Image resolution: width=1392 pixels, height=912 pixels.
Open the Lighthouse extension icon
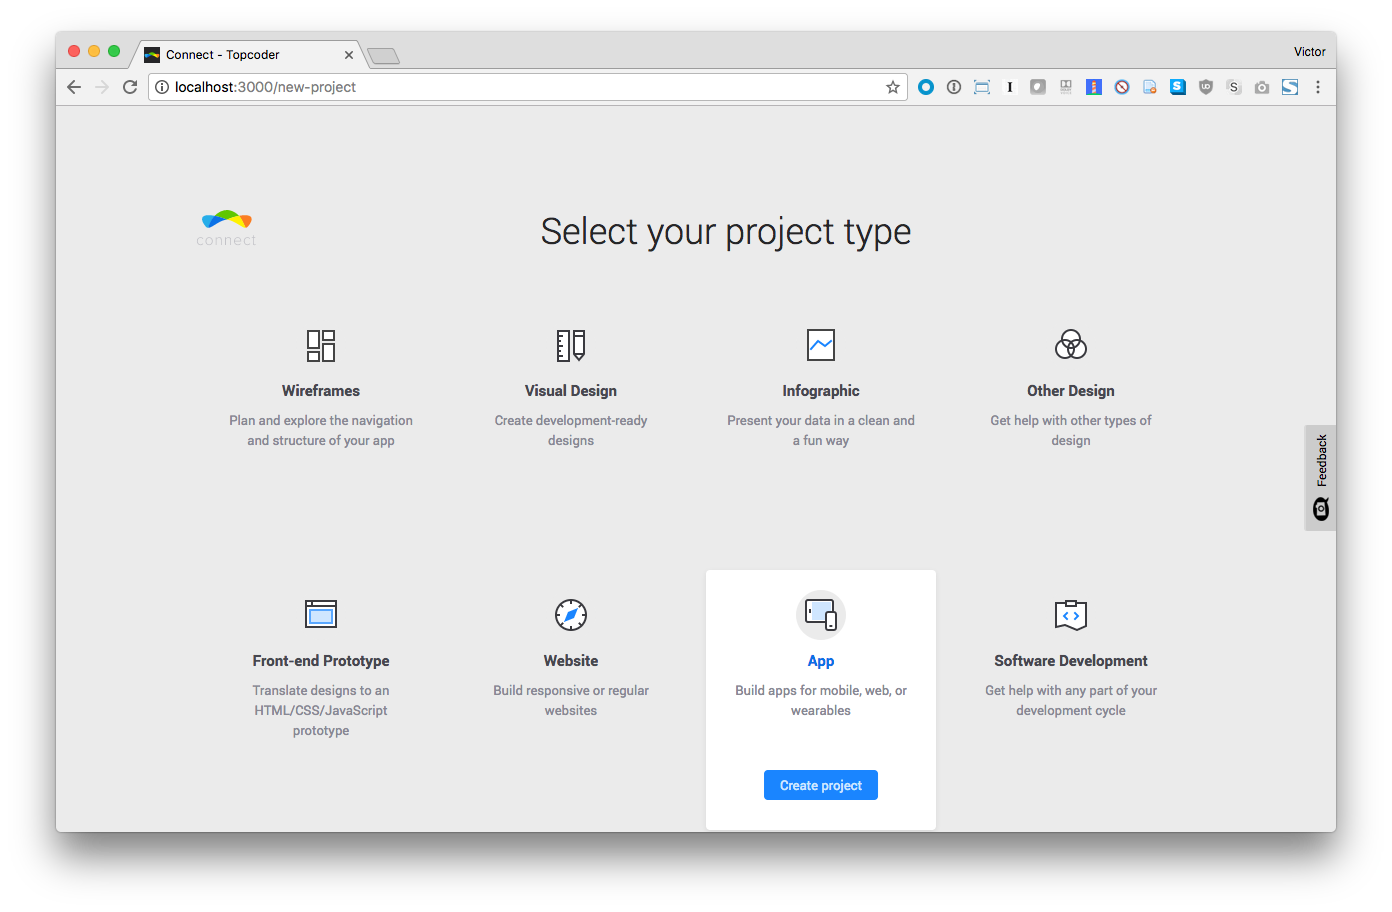[x=1094, y=87]
